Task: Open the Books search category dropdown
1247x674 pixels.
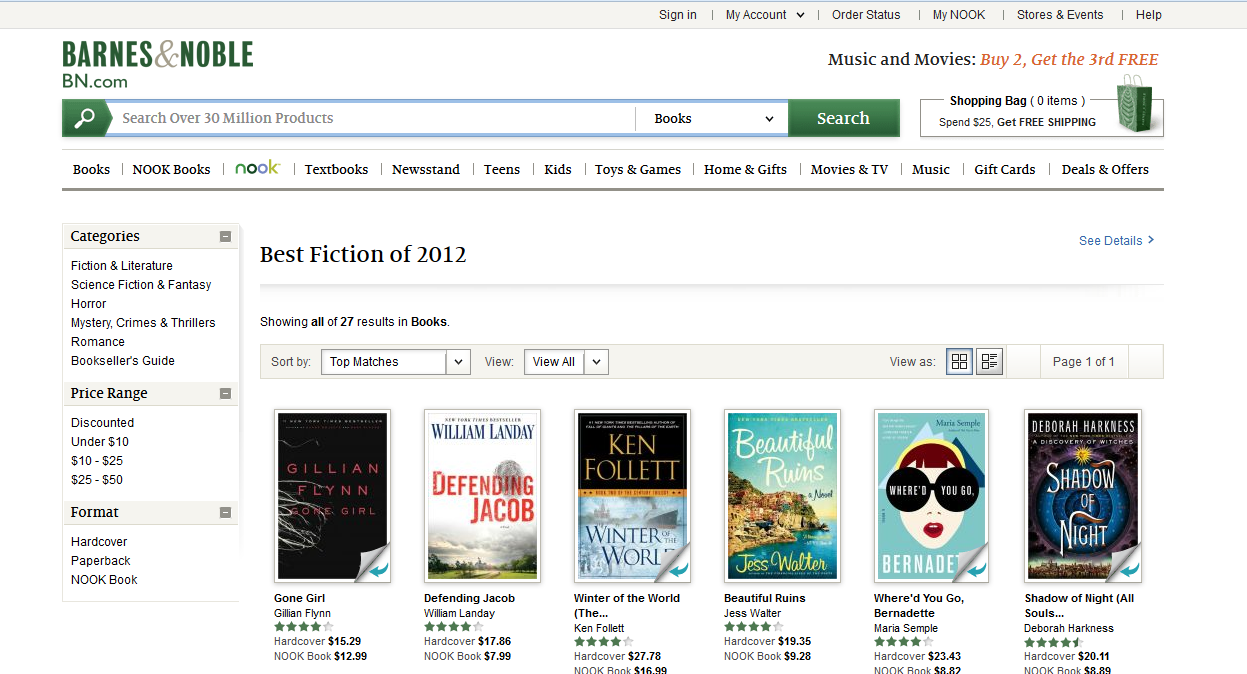Action: pos(712,118)
